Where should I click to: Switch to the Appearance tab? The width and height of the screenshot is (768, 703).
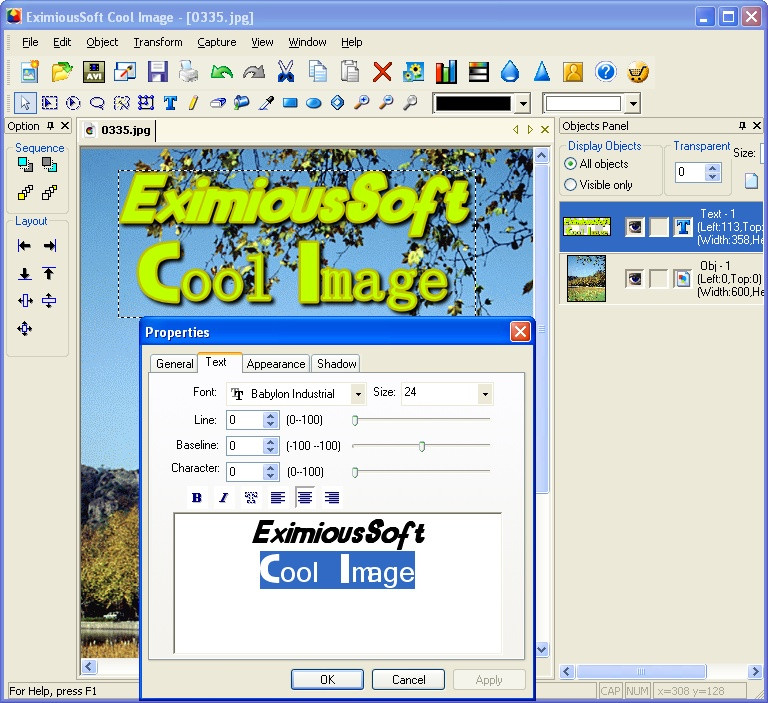click(x=276, y=364)
